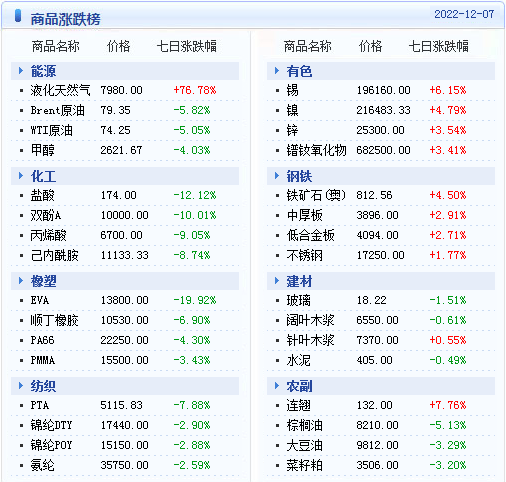Open the 化工 category heading
506x482 pixels.
[43, 176]
